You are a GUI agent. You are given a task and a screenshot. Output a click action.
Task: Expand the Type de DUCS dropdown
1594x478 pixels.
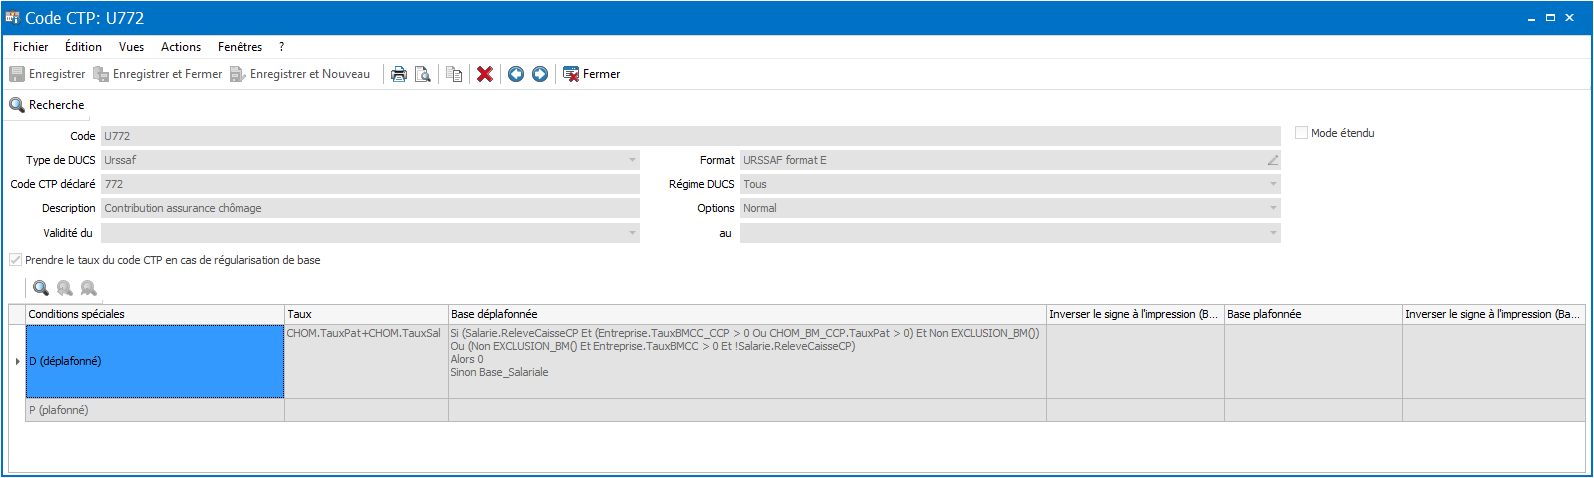click(632, 160)
